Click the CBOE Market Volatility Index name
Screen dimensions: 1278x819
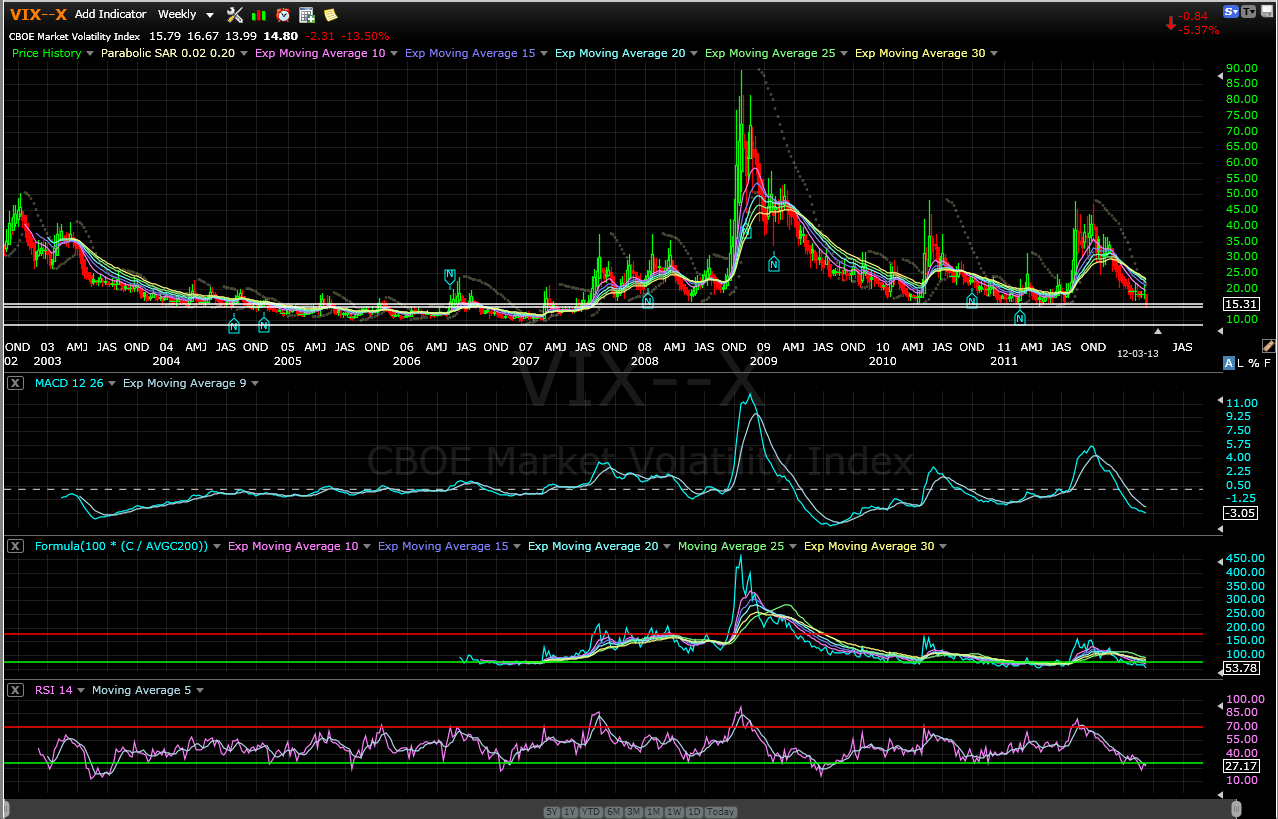coord(75,36)
